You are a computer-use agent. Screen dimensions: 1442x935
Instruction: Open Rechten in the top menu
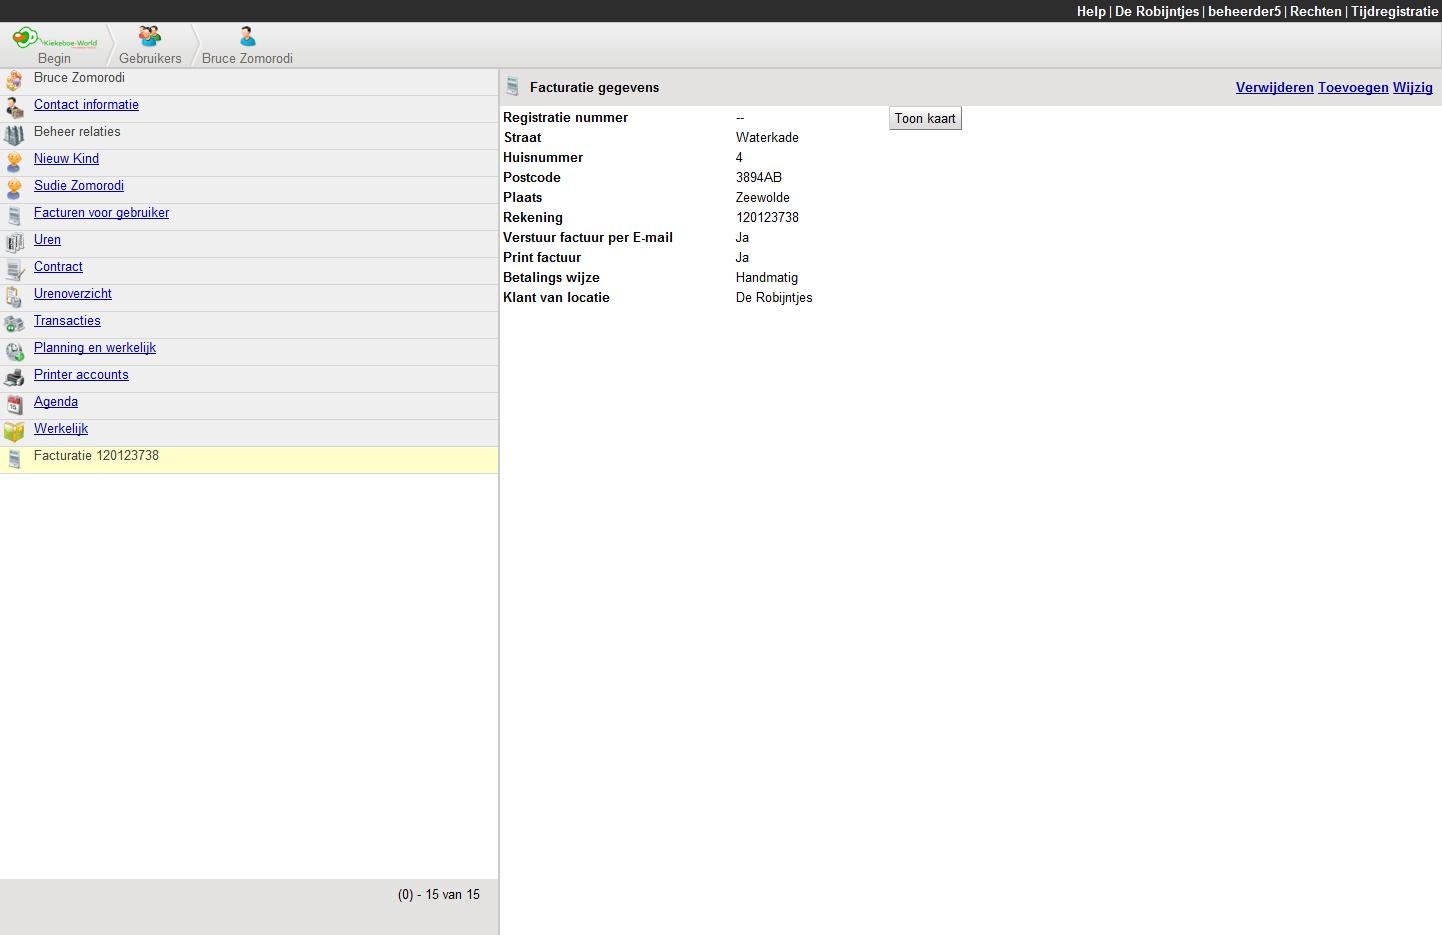(1315, 11)
